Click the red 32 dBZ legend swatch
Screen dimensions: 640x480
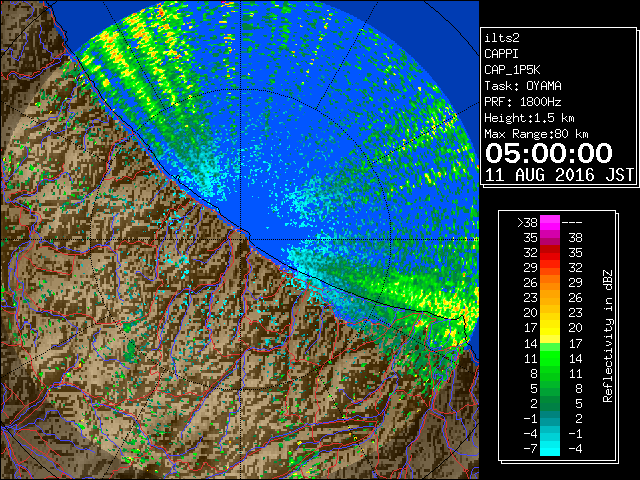click(550, 253)
